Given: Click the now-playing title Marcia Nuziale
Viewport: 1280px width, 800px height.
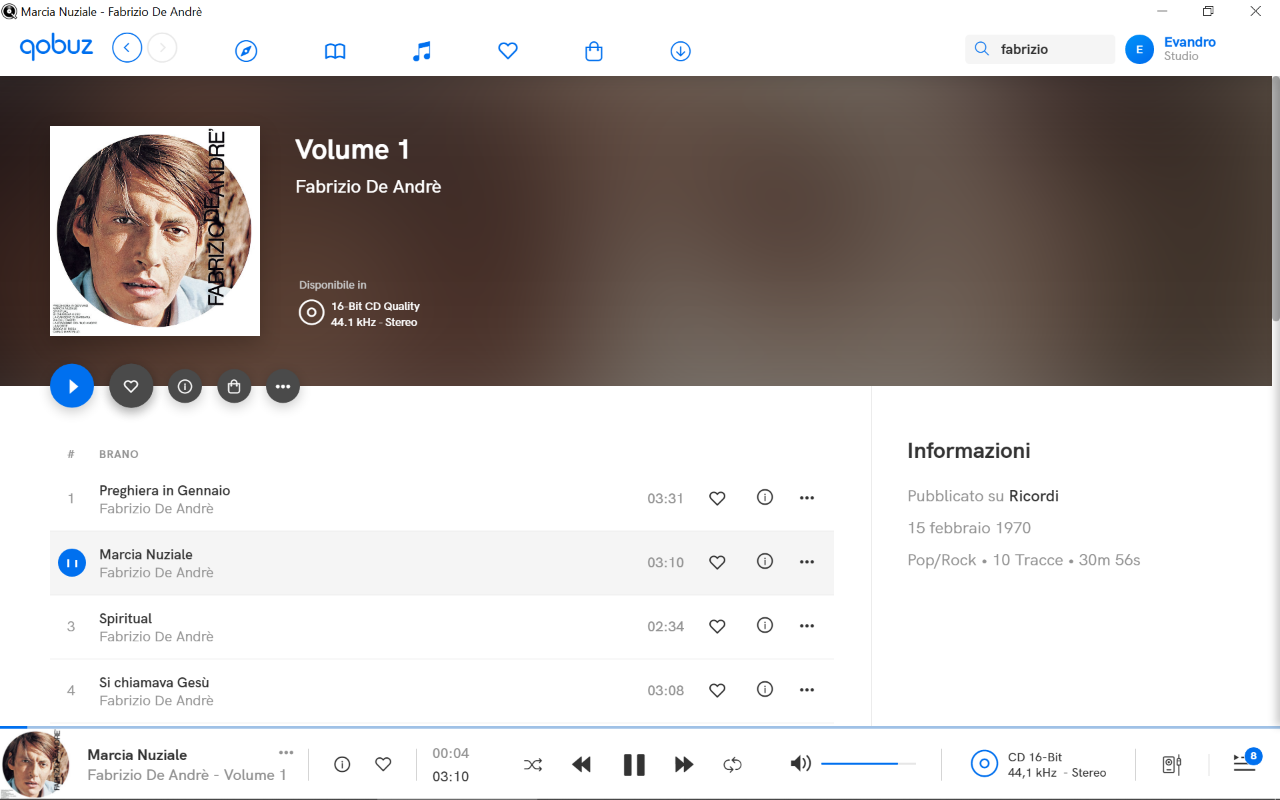Looking at the screenshot, I should (x=137, y=755).
